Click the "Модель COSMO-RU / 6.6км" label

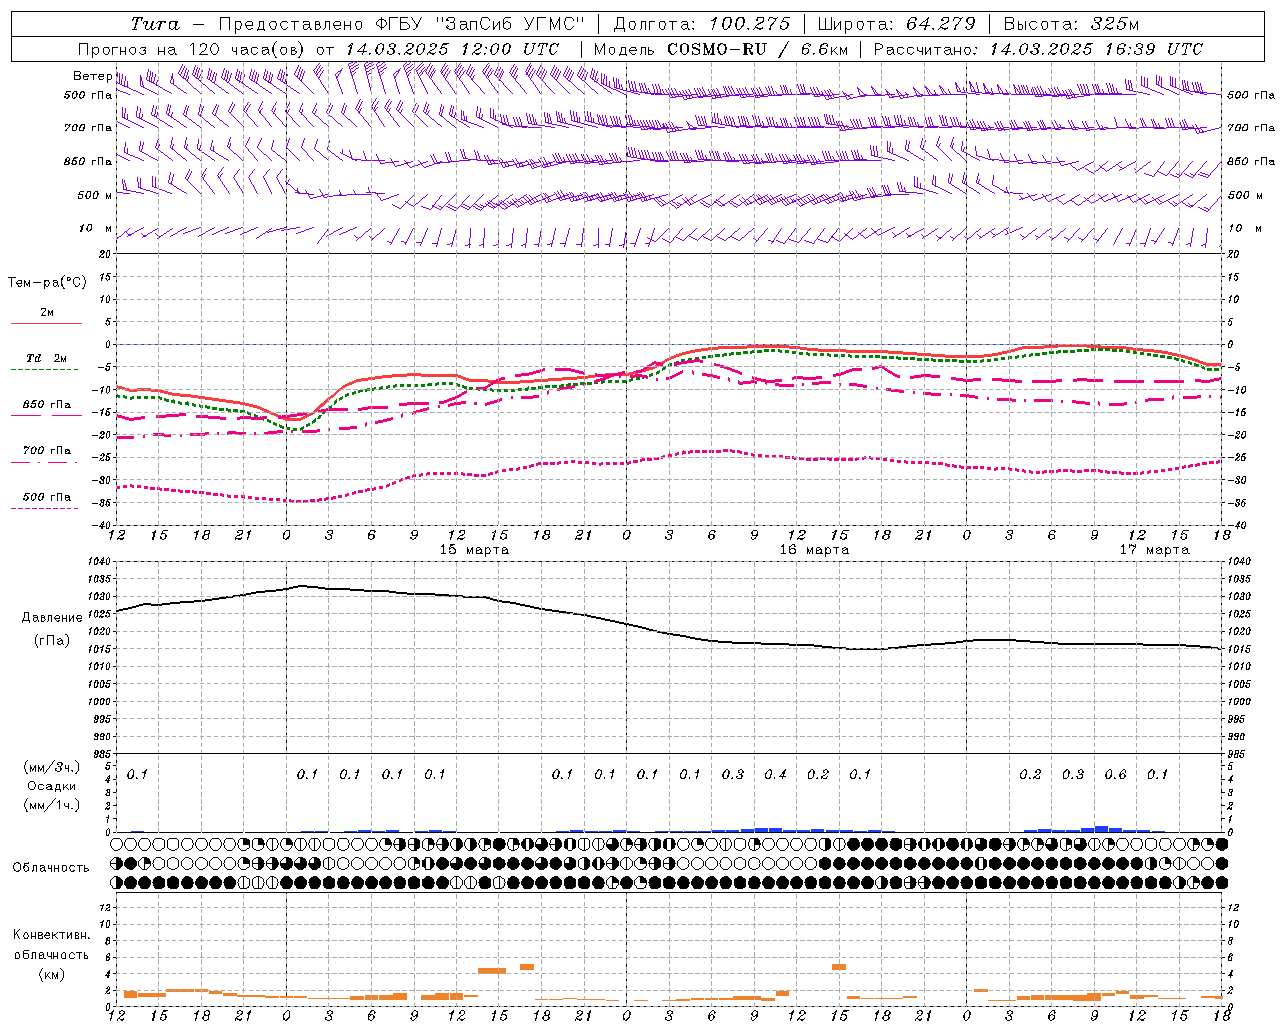[x=721, y=49]
